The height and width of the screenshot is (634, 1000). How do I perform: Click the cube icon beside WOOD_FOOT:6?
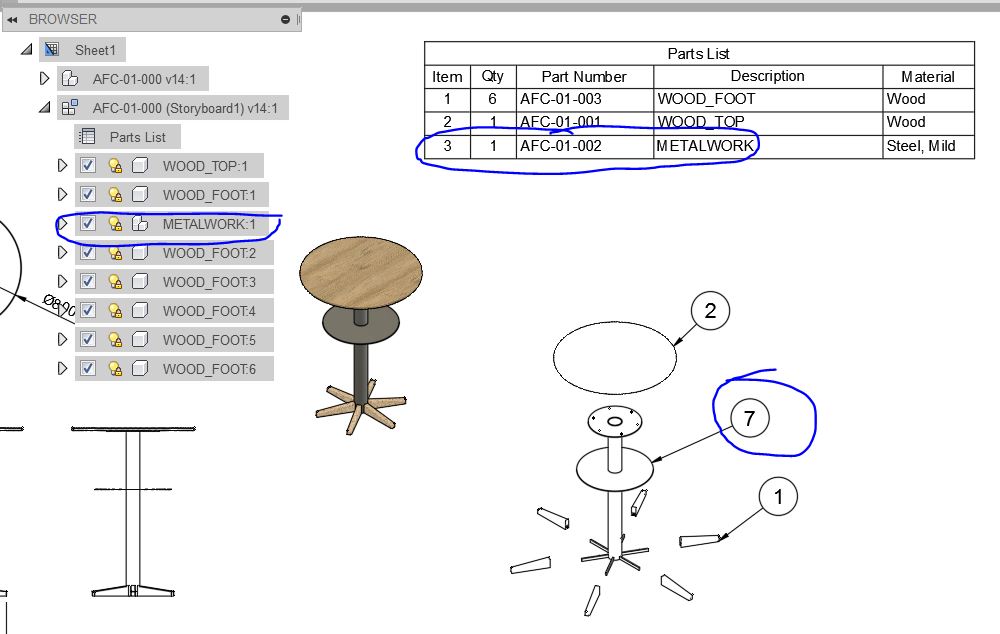click(x=139, y=369)
